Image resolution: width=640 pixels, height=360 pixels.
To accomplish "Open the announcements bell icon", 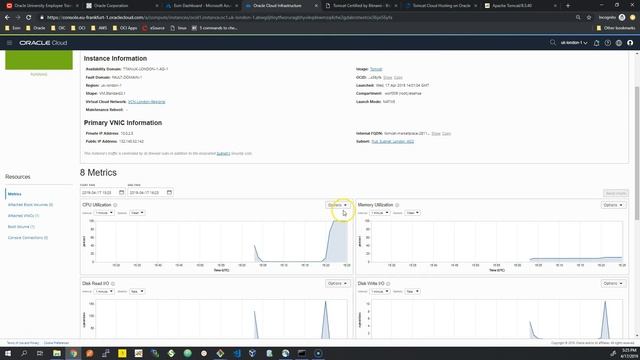I will tap(596, 43).
